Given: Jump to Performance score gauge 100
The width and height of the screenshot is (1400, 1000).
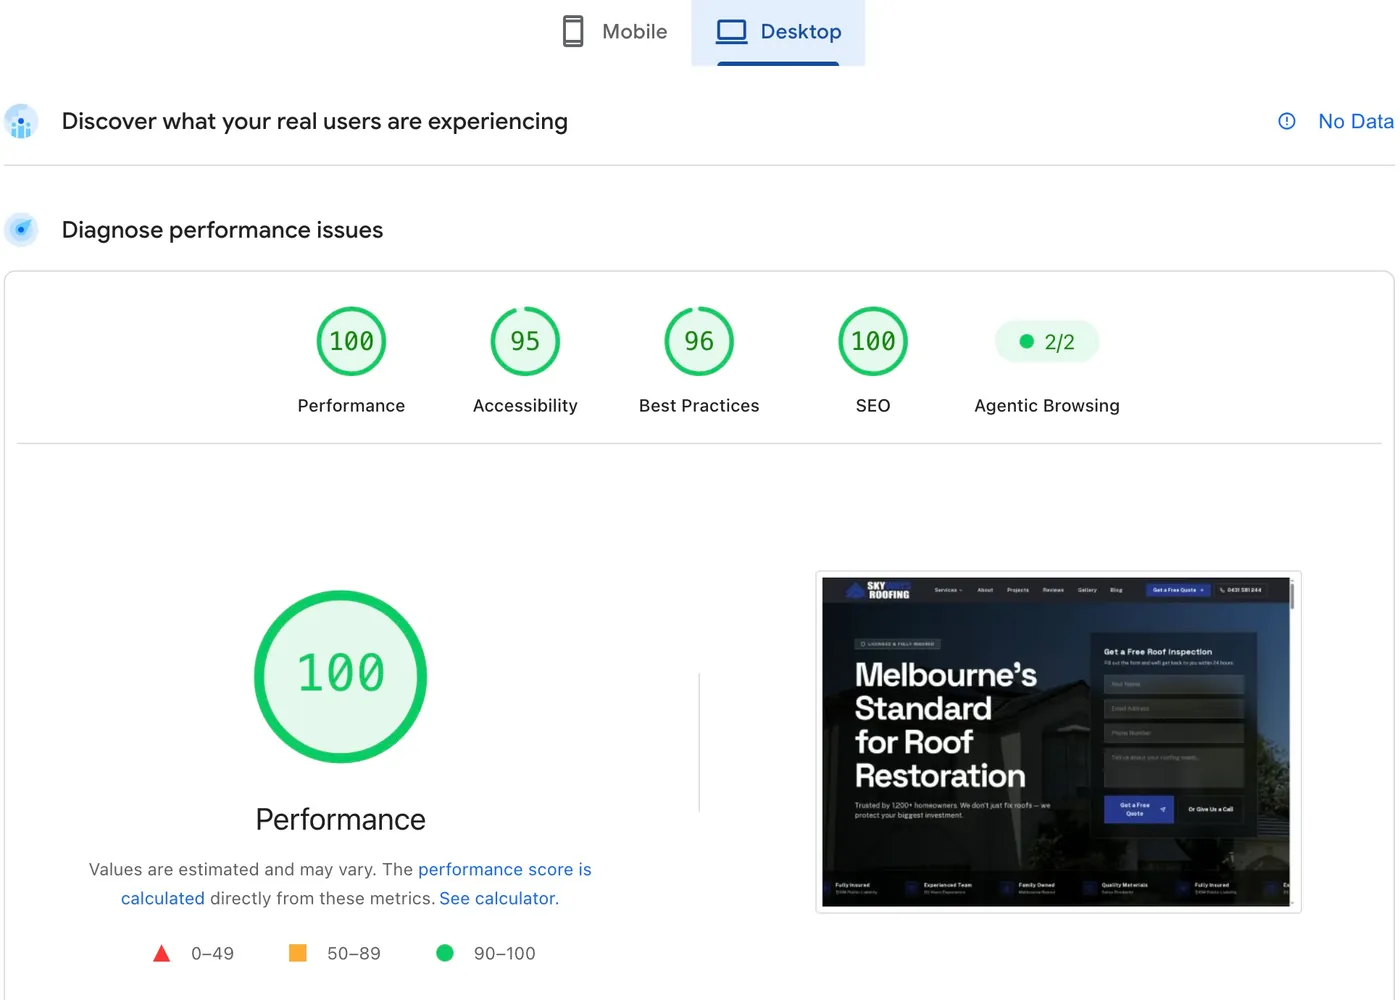Looking at the screenshot, I should [351, 341].
